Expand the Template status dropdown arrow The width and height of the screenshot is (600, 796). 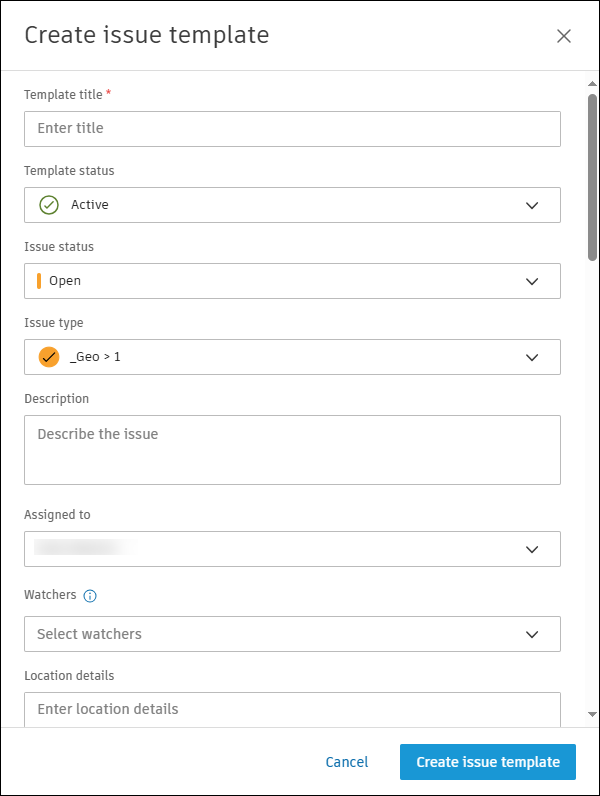coord(532,205)
